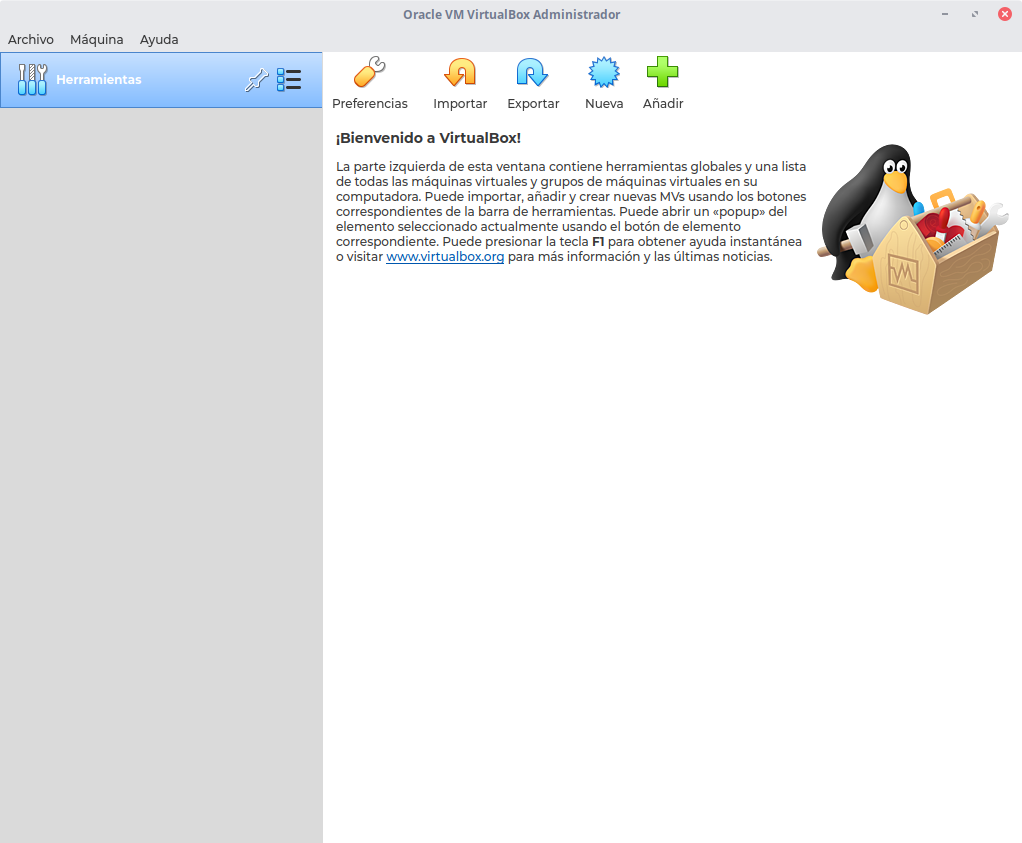Select the Herramientas tools icon
1022x843 pixels.
pyautogui.click(x=32, y=80)
